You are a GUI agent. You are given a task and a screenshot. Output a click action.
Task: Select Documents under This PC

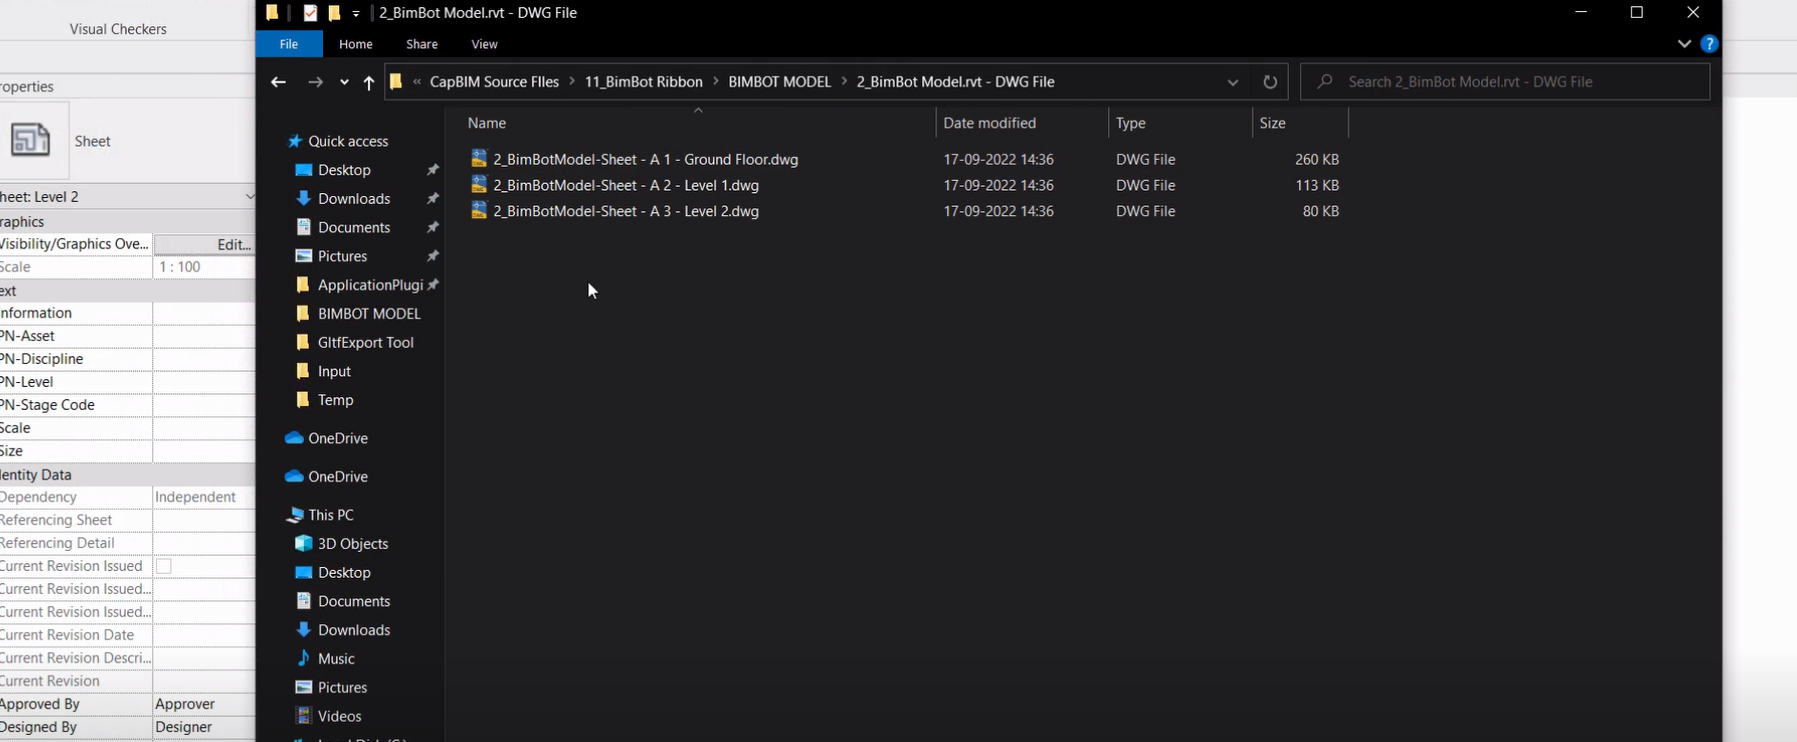354,601
